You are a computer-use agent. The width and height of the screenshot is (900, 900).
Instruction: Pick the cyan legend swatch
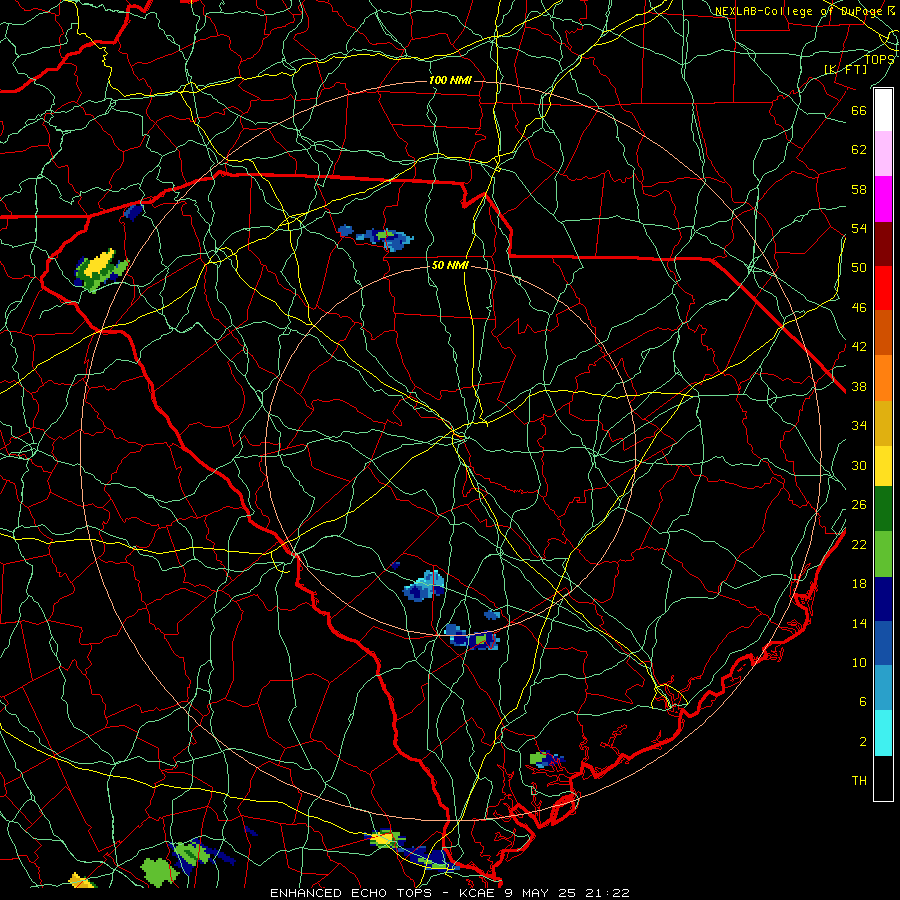click(883, 733)
